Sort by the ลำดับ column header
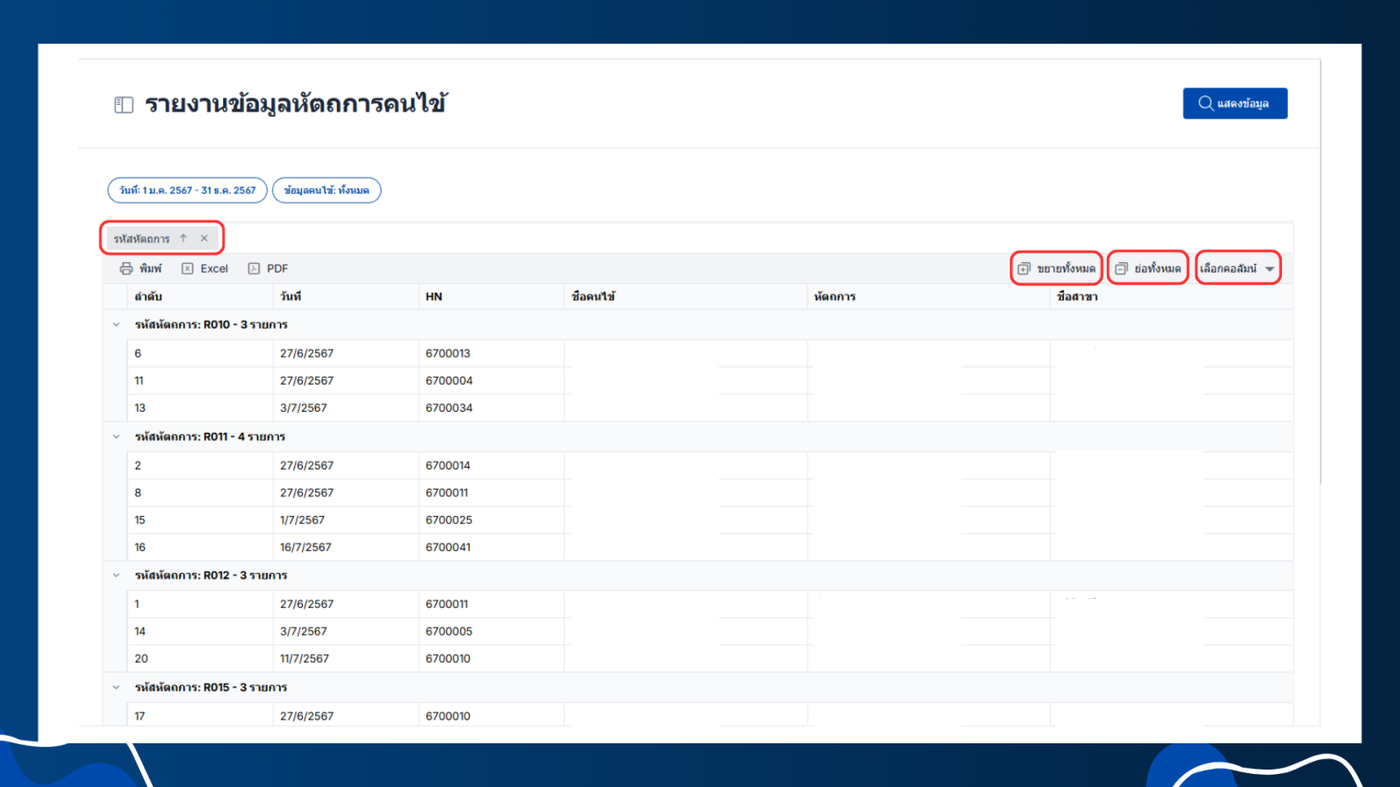 click(x=200, y=297)
